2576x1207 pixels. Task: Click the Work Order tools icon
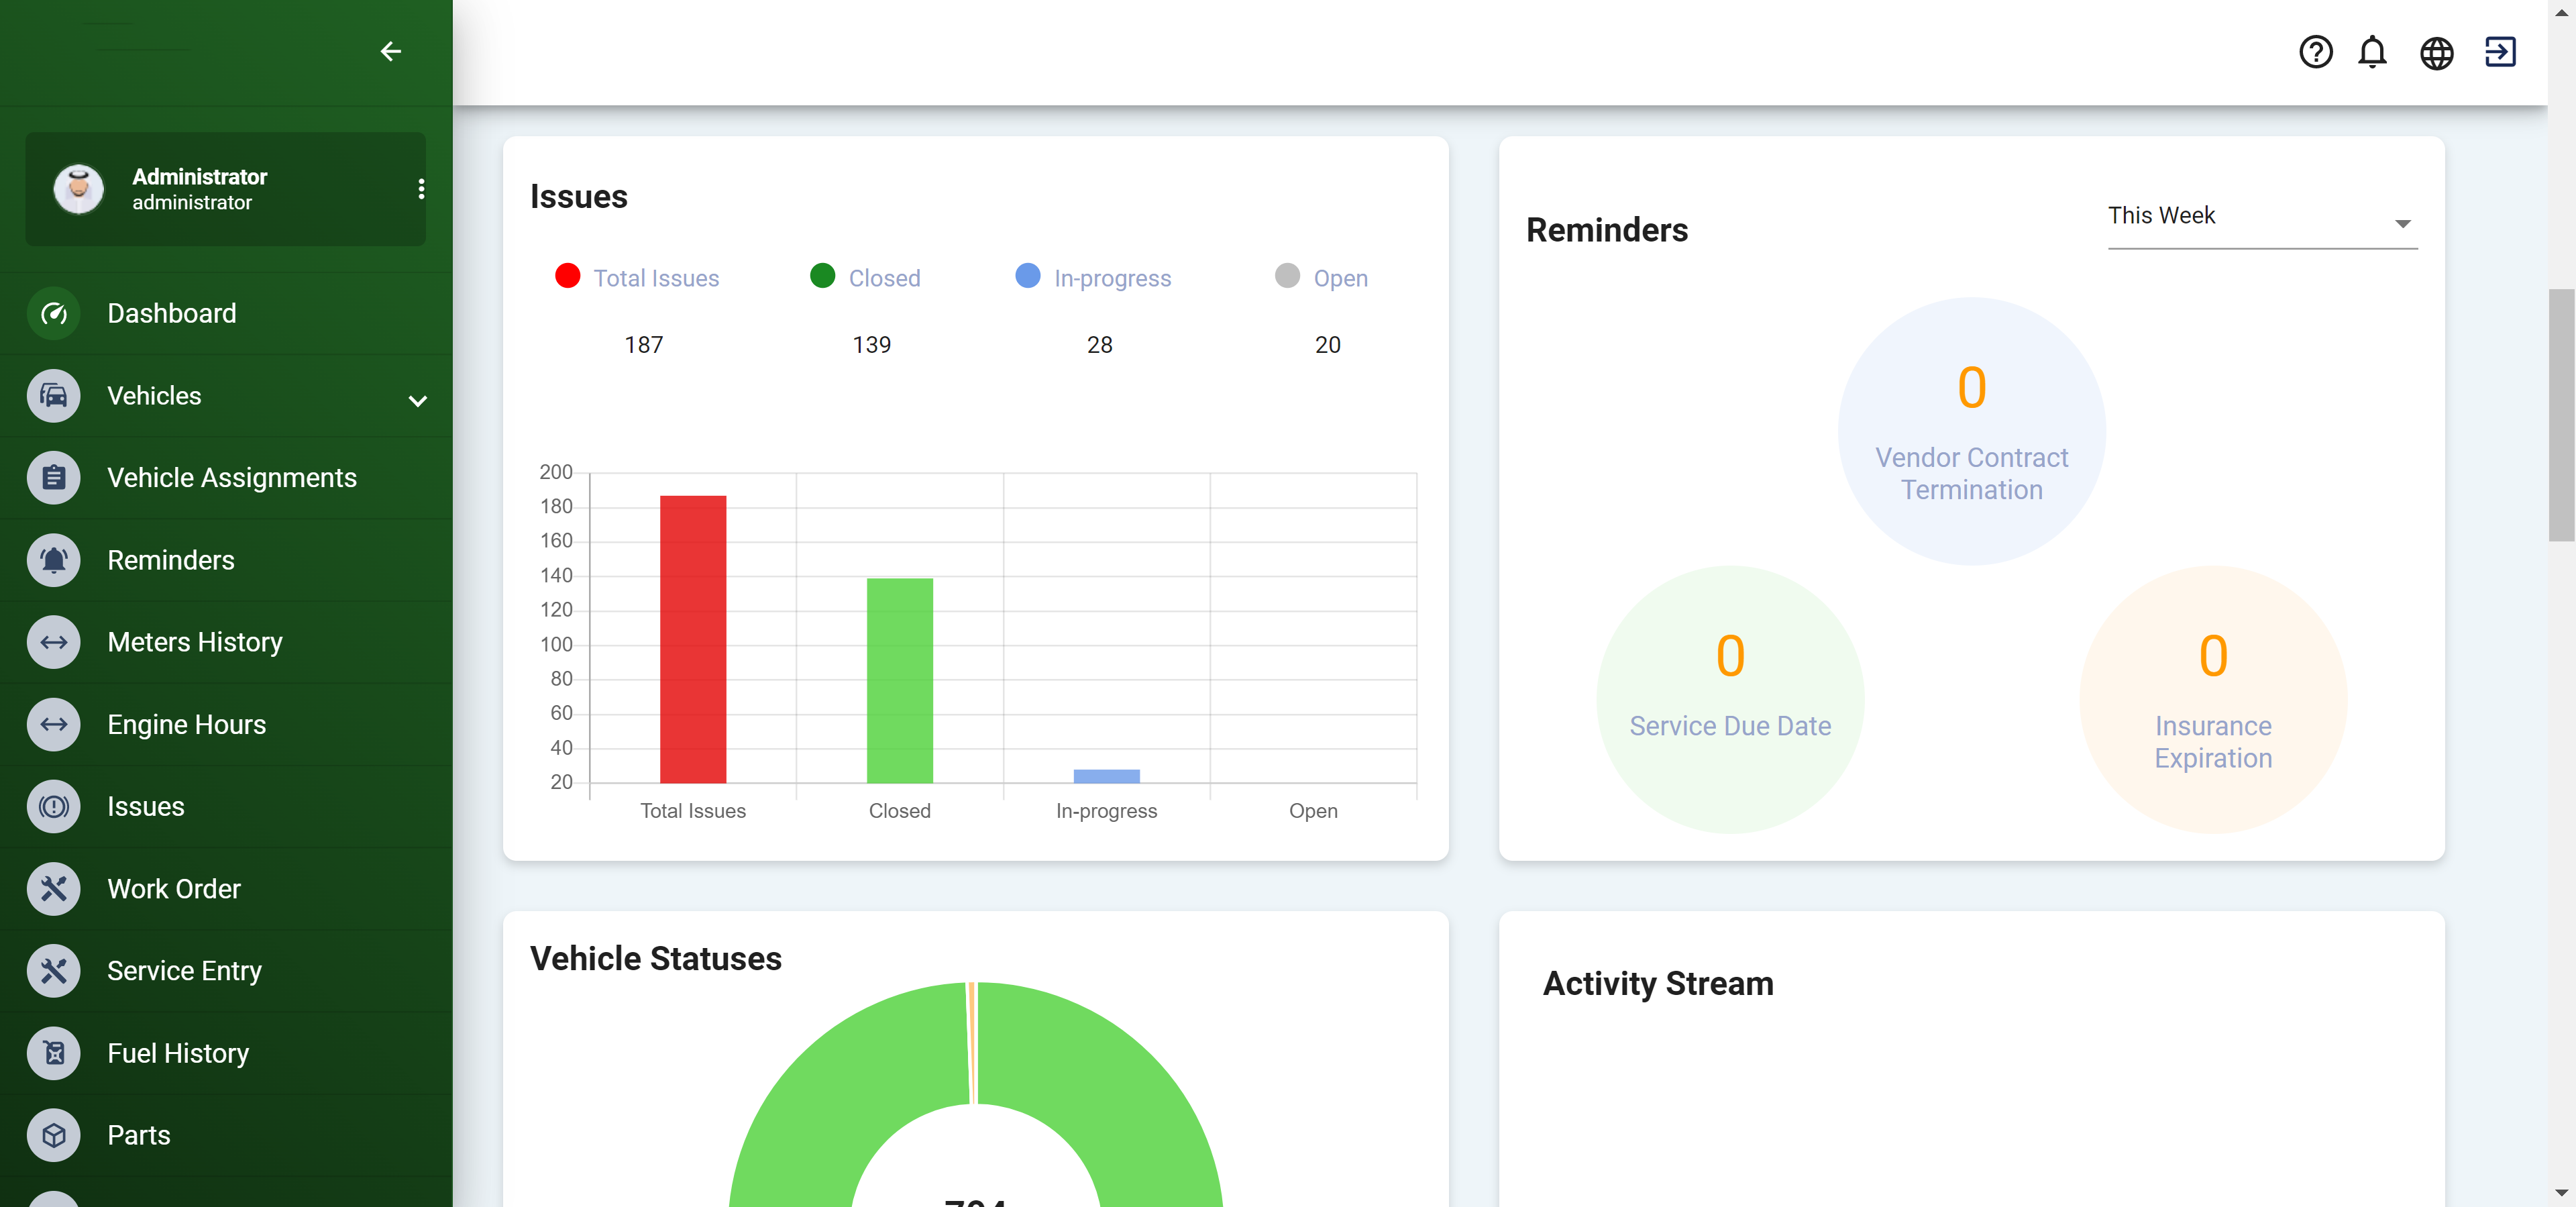pos(54,889)
